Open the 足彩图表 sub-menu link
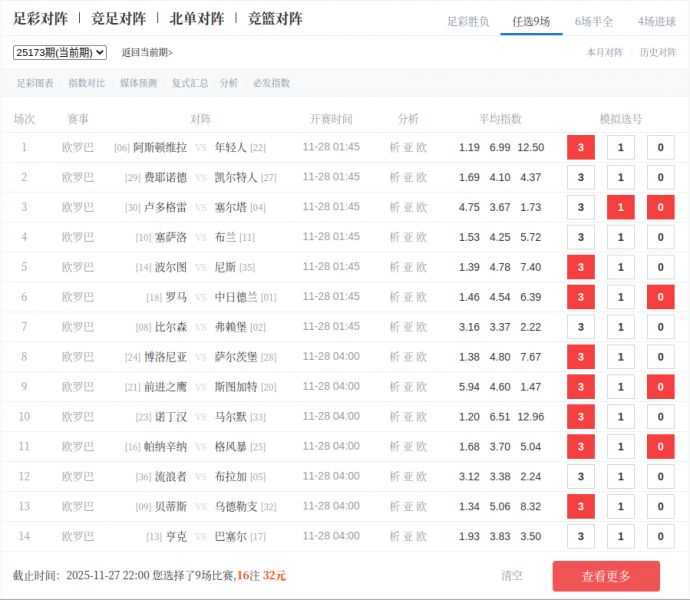Viewport: 690px width, 600px height. point(35,83)
